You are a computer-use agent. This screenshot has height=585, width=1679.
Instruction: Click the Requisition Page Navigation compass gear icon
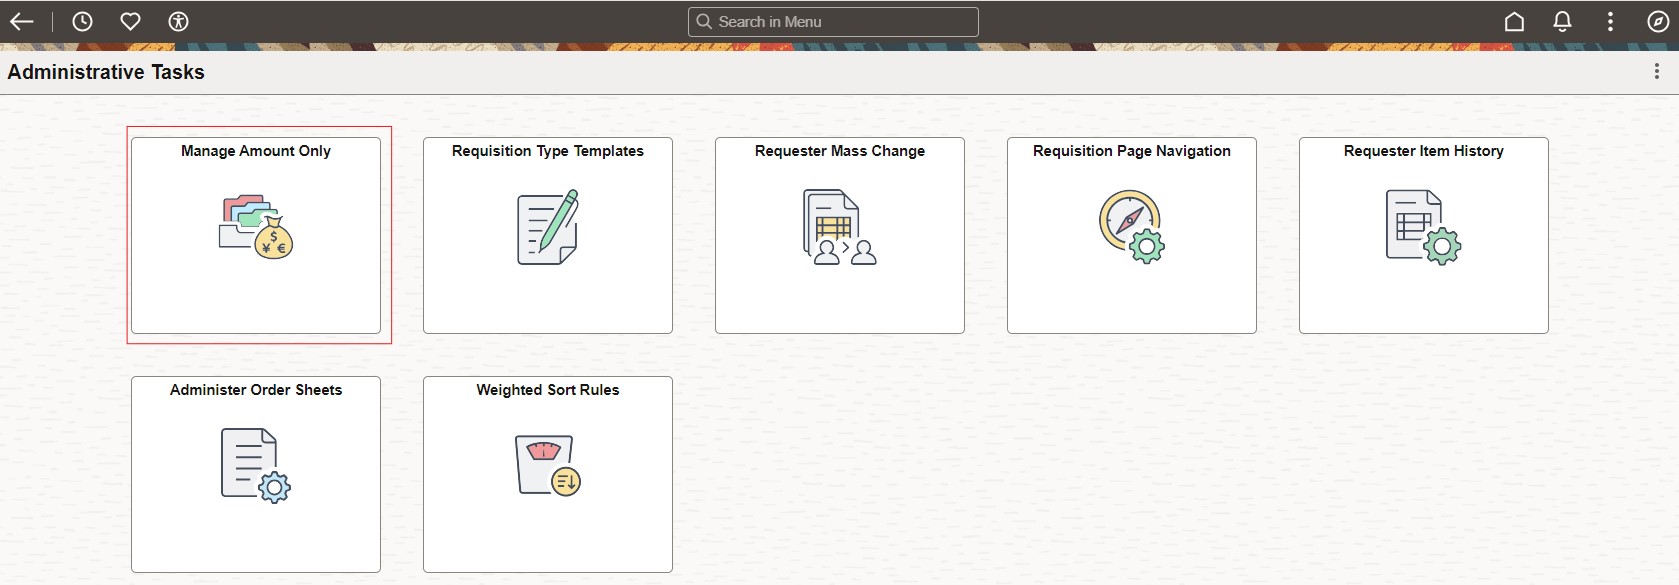coord(1132,227)
